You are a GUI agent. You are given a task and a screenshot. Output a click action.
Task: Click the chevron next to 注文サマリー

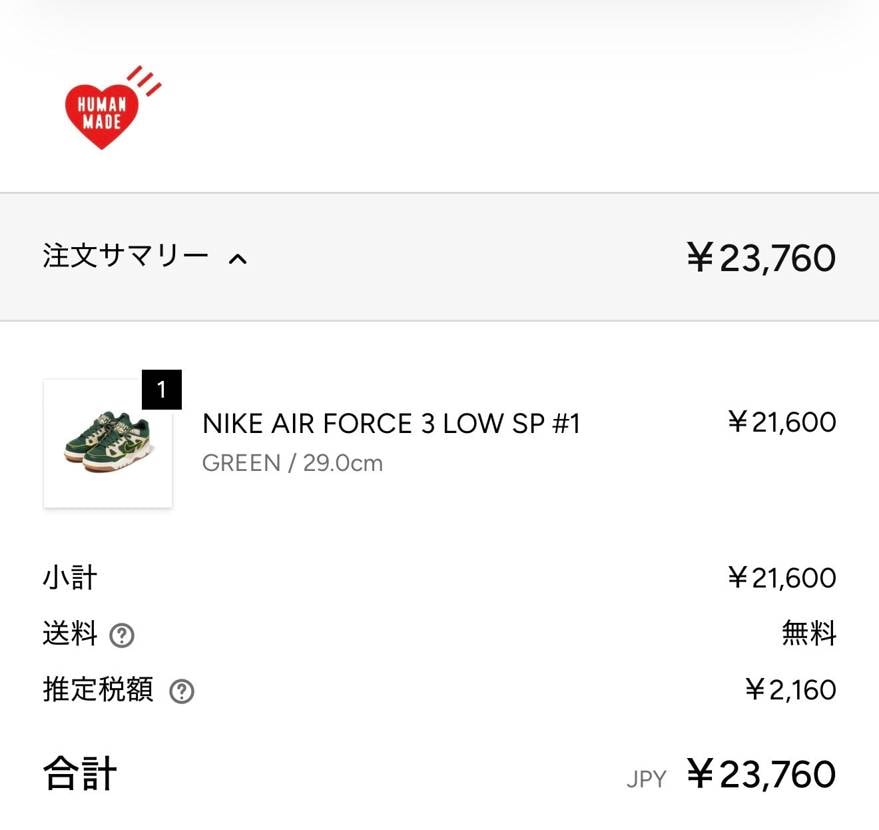point(237,257)
